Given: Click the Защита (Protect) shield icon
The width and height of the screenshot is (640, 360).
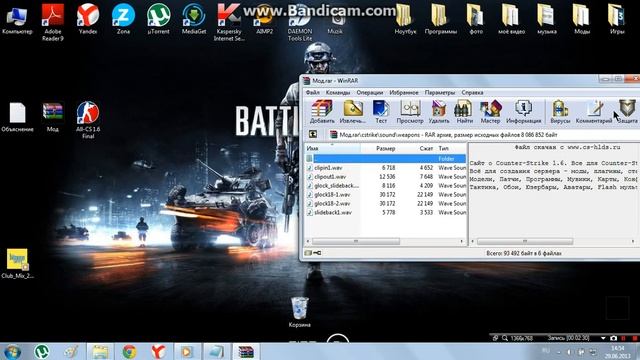Looking at the screenshot, I should (627, 111).
